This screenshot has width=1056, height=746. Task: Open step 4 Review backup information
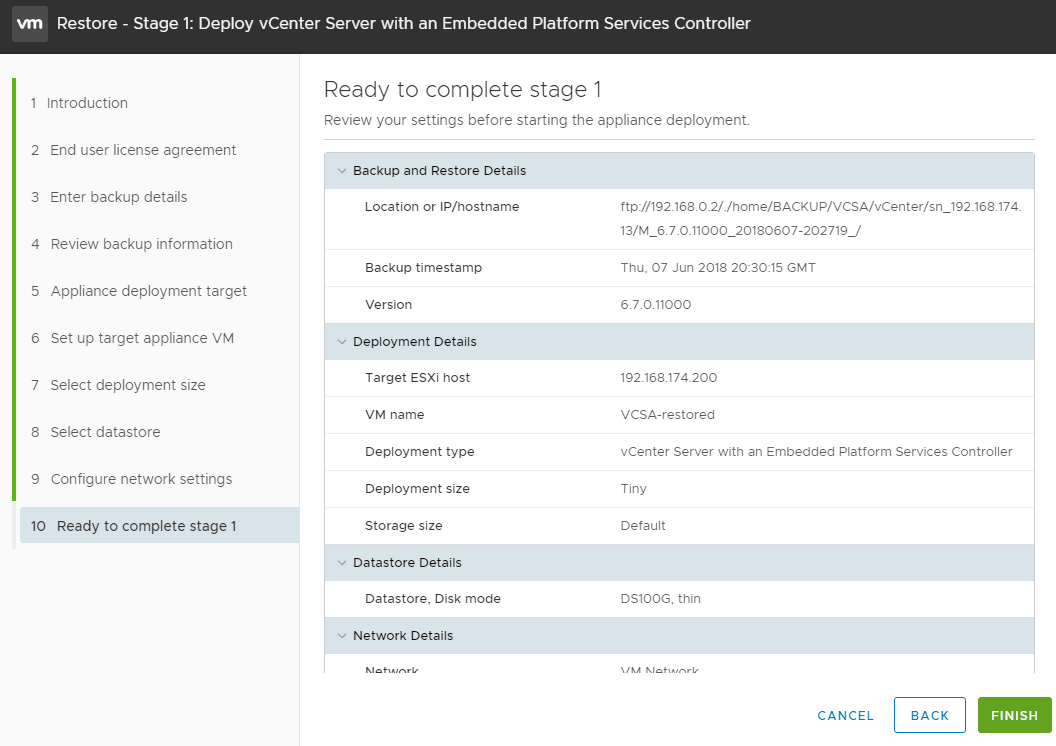(x=132, y=244)
